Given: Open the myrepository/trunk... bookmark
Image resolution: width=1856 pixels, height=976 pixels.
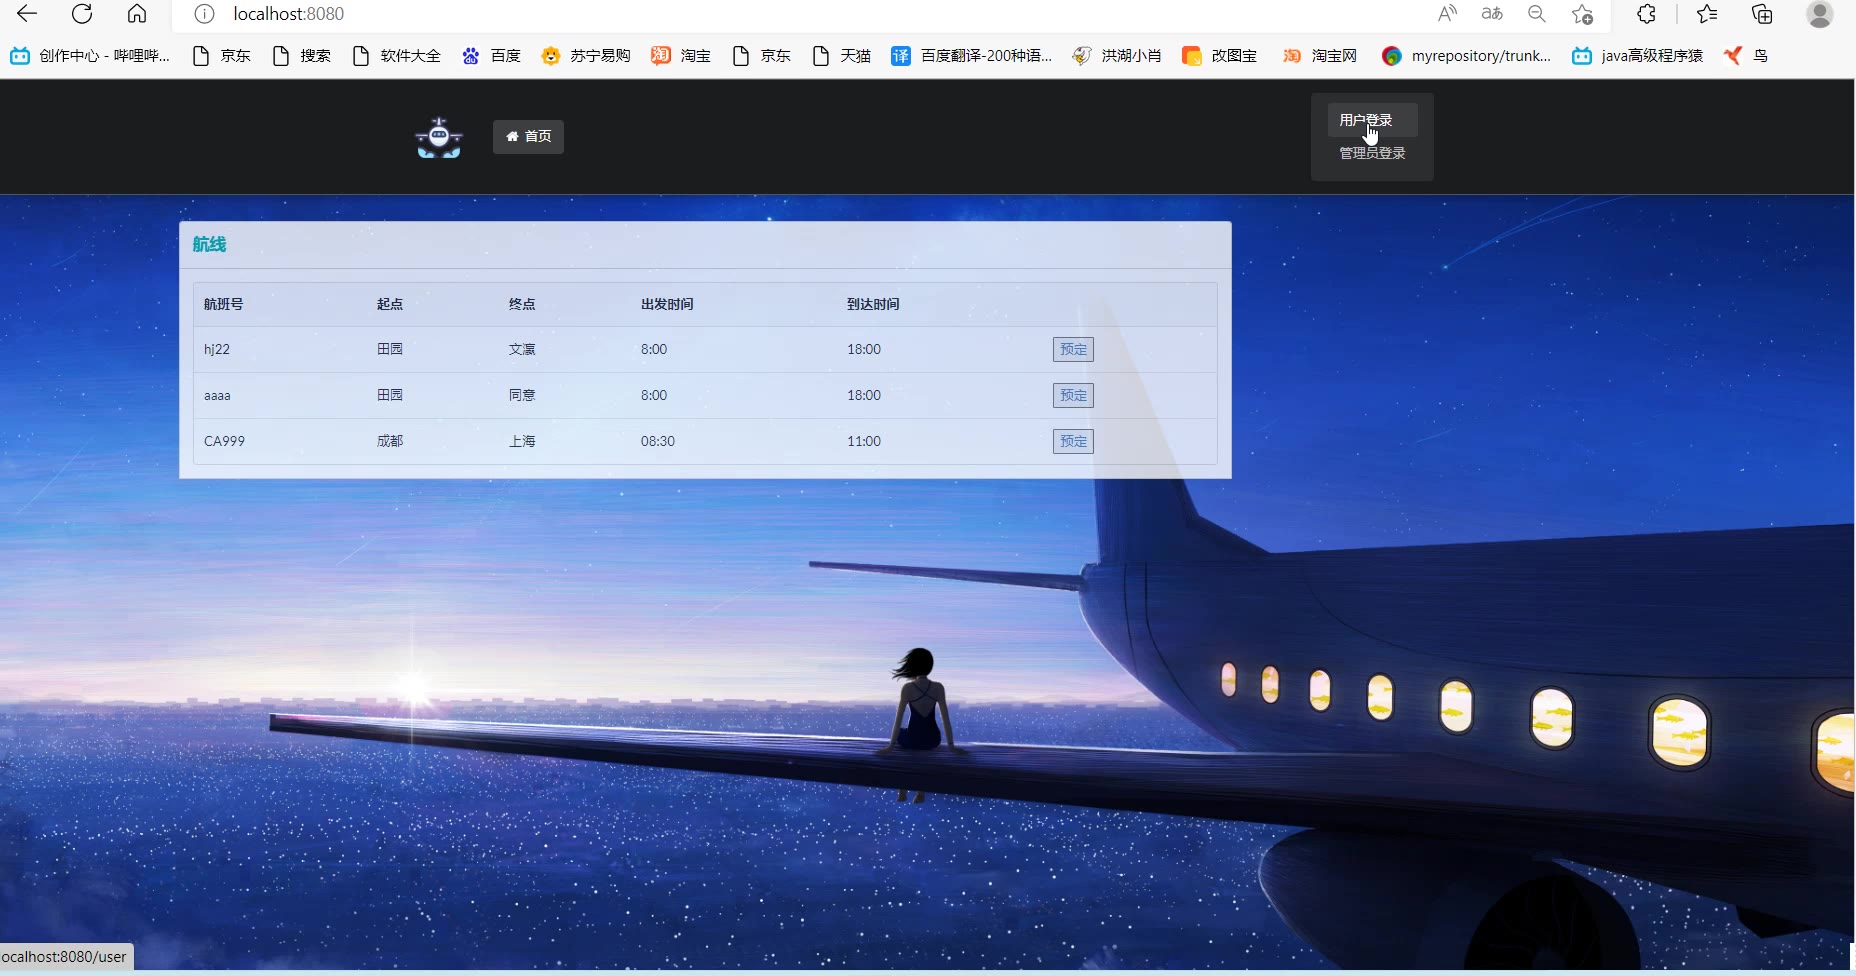Looking at the screenshot, I should click(x=1466, y=56).
